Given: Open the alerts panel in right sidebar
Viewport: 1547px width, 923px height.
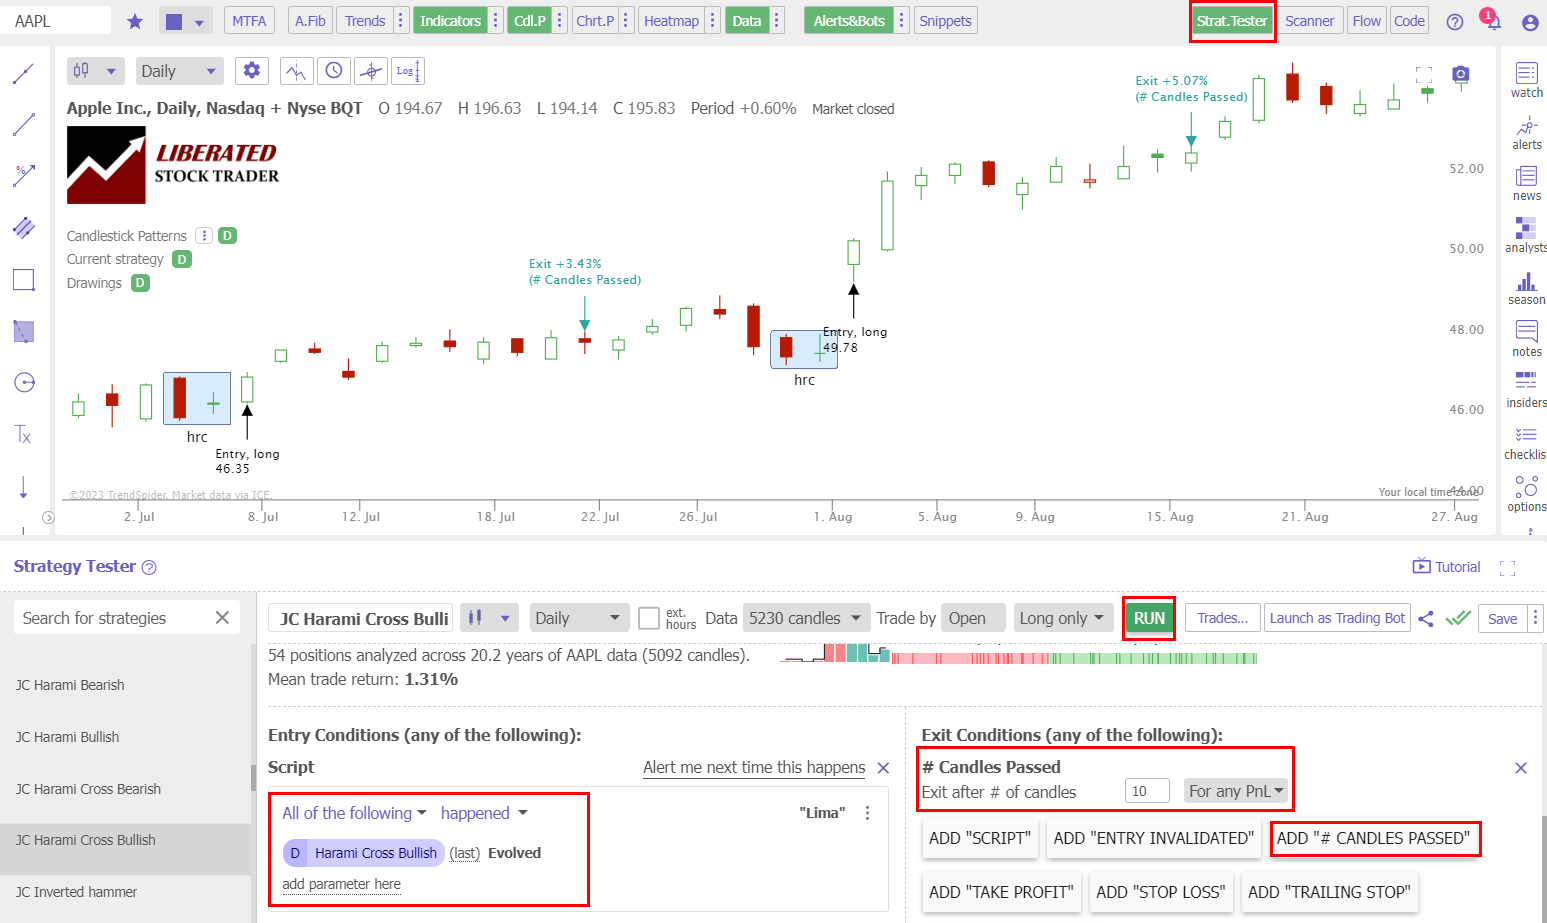Looking at the screenshot, I should [1526, 133].
